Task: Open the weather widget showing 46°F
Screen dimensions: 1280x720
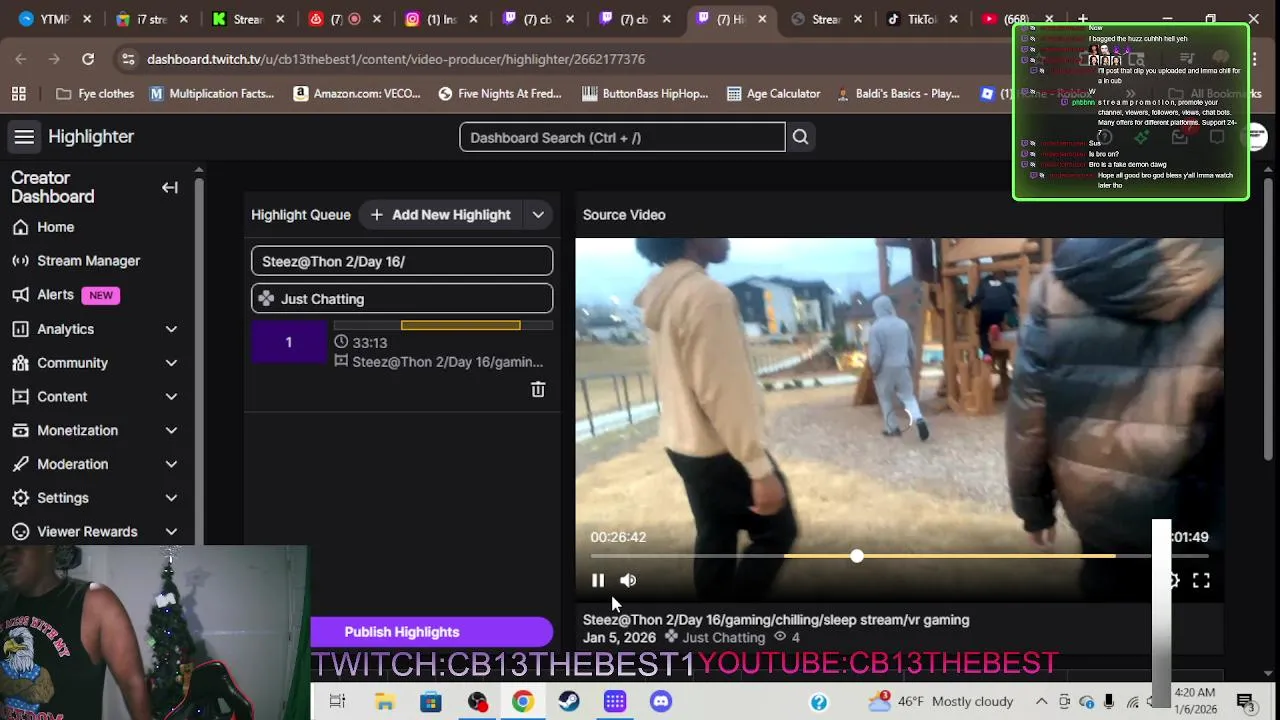Action: click(941, 702)
